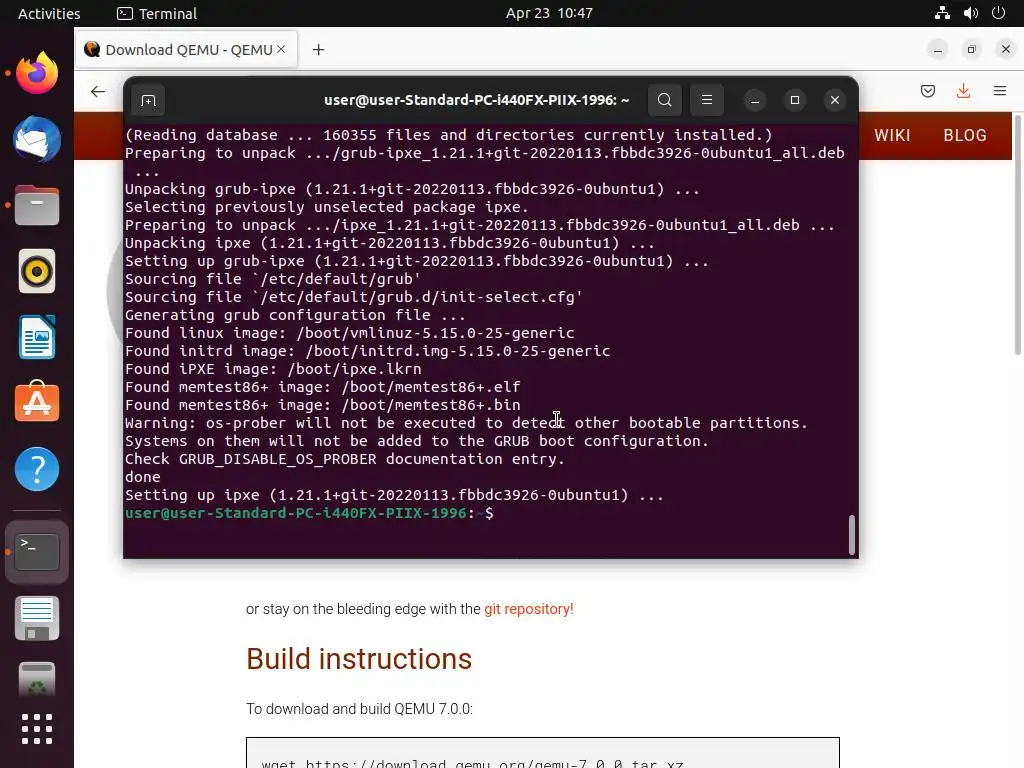Viewport: 1024px width, 768px height.
Task: Open Firefox application menu
Action: coord(1000,91)
